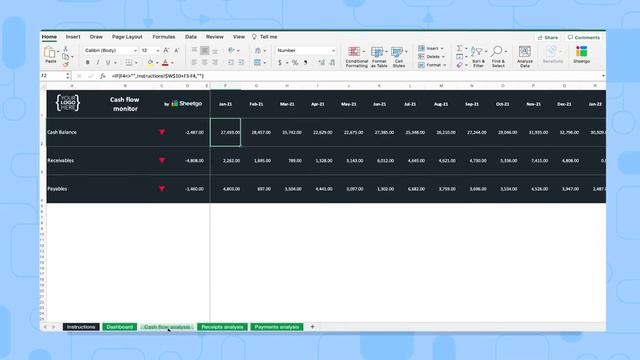
Task: Click the Decrease Indent icon
Action: pyautogui.click(x=231, y=62)
